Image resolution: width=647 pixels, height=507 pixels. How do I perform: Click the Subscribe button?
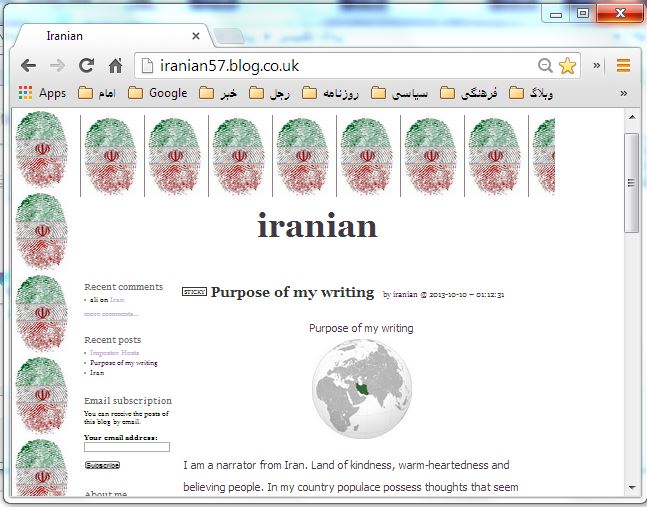(x=102, y=465)
